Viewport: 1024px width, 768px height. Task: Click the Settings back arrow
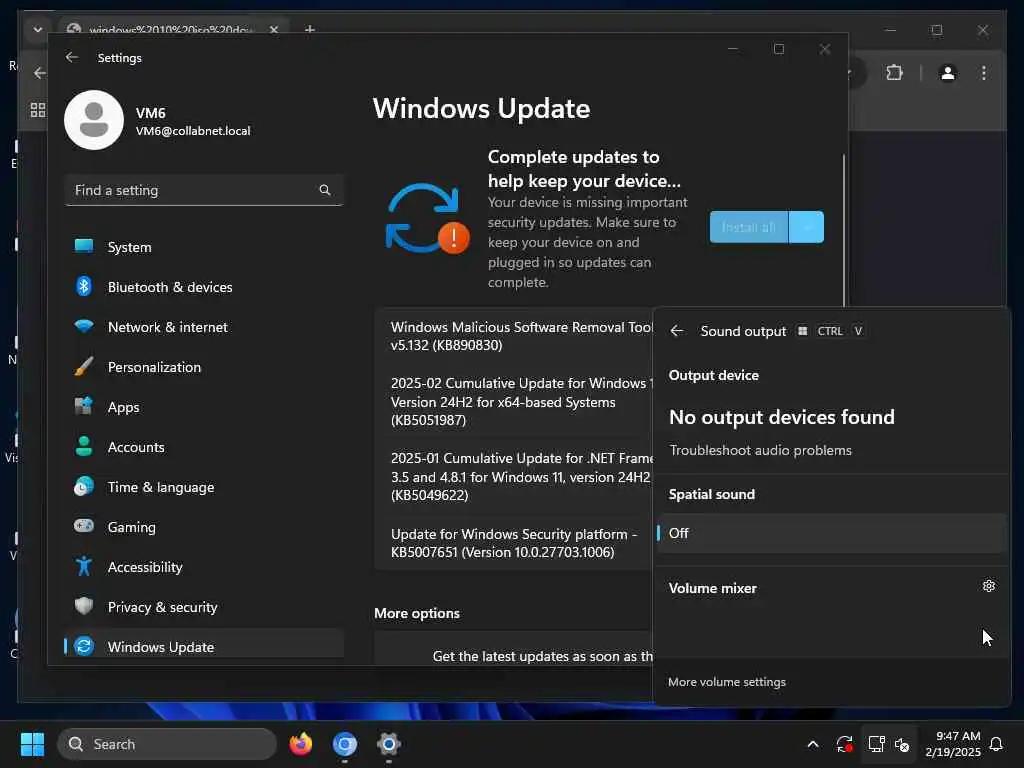point(72,57)
